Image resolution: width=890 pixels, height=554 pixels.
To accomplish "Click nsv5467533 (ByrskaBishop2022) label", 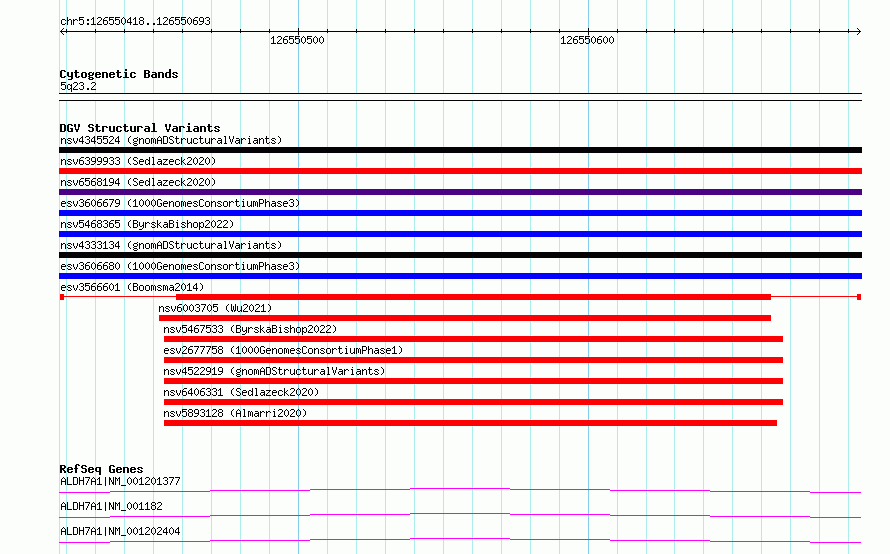I will pyautogui.click(x=250, y=329).
